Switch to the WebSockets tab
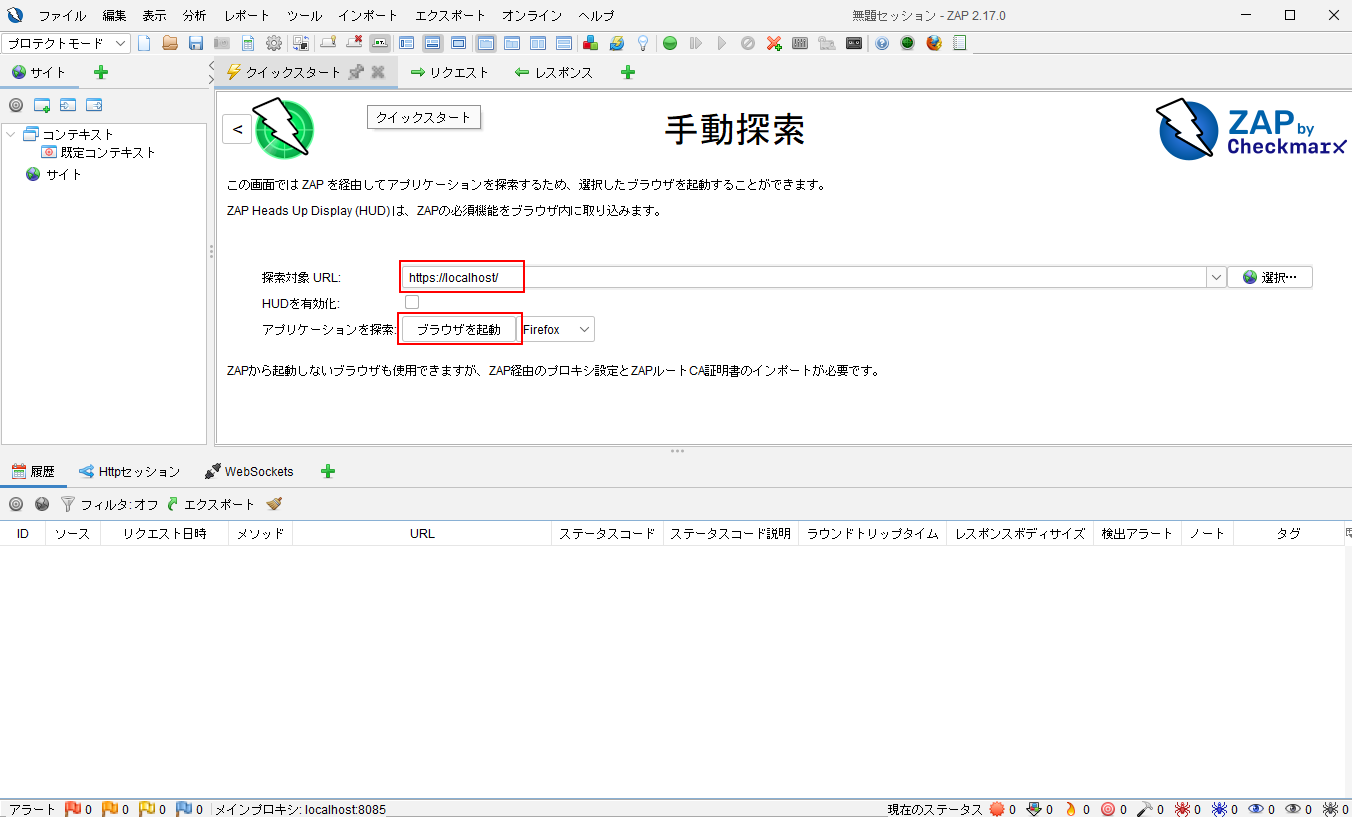Screen dimensions: 1352x818 pos(249,471)
